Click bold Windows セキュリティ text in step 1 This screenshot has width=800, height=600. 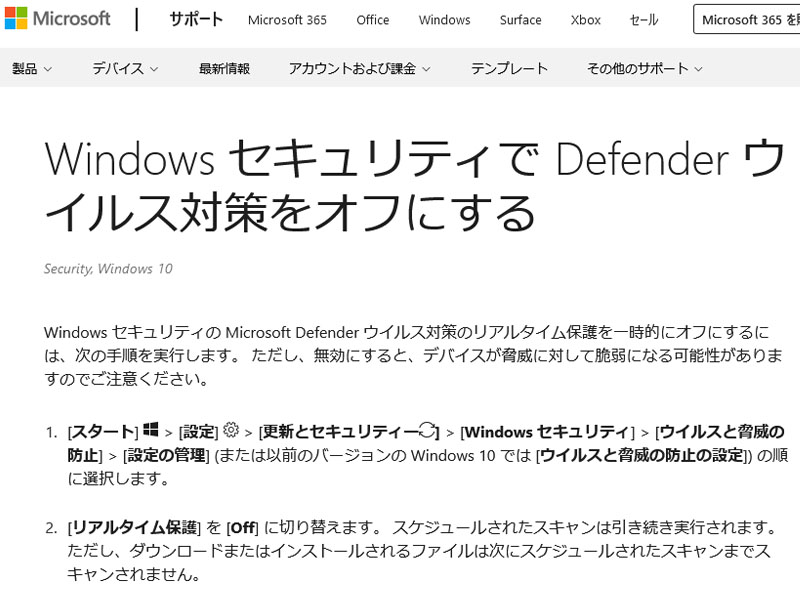pos(547,432)
